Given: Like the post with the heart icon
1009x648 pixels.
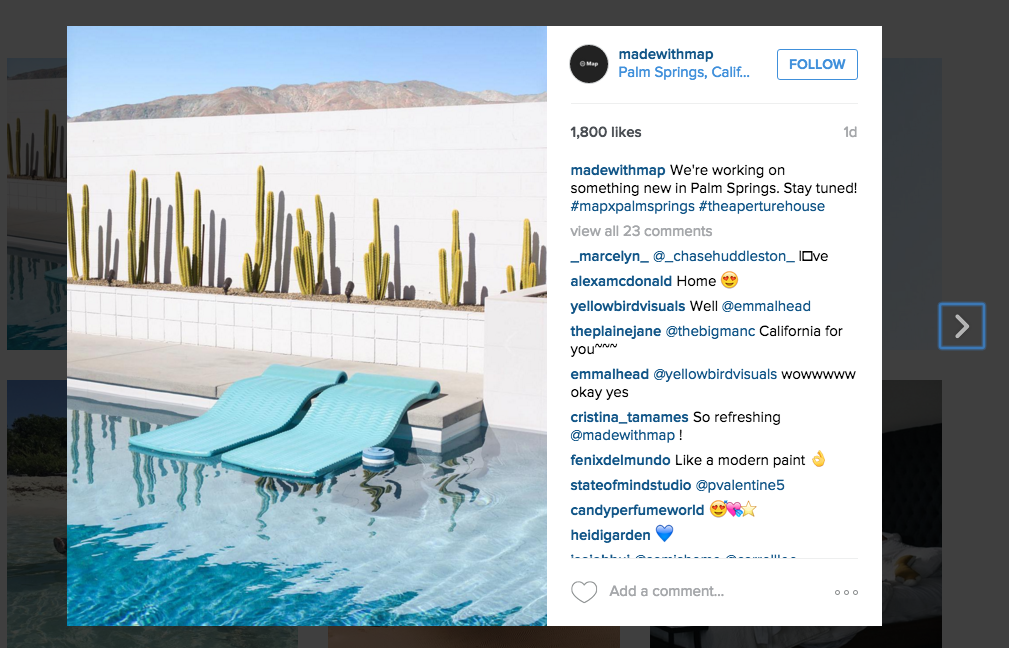Looking at the screenshot, I should (584, 592).
